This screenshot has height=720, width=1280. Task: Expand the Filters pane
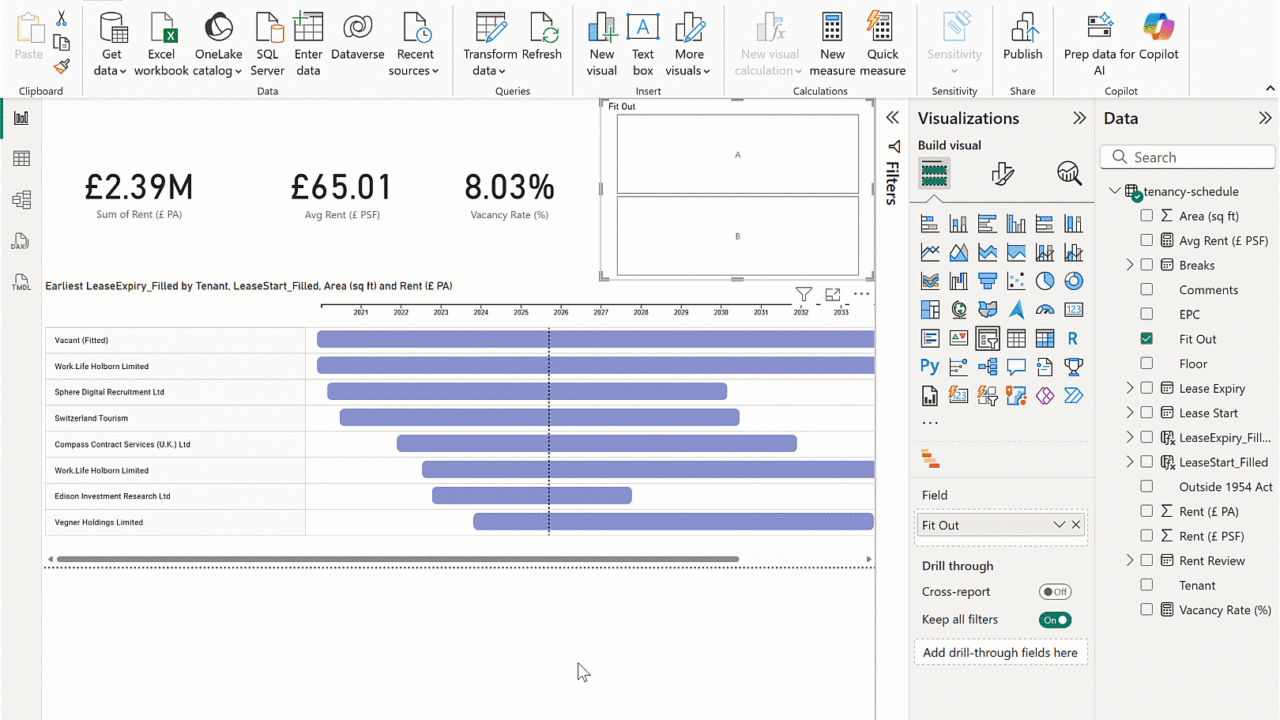click(893, 118)
